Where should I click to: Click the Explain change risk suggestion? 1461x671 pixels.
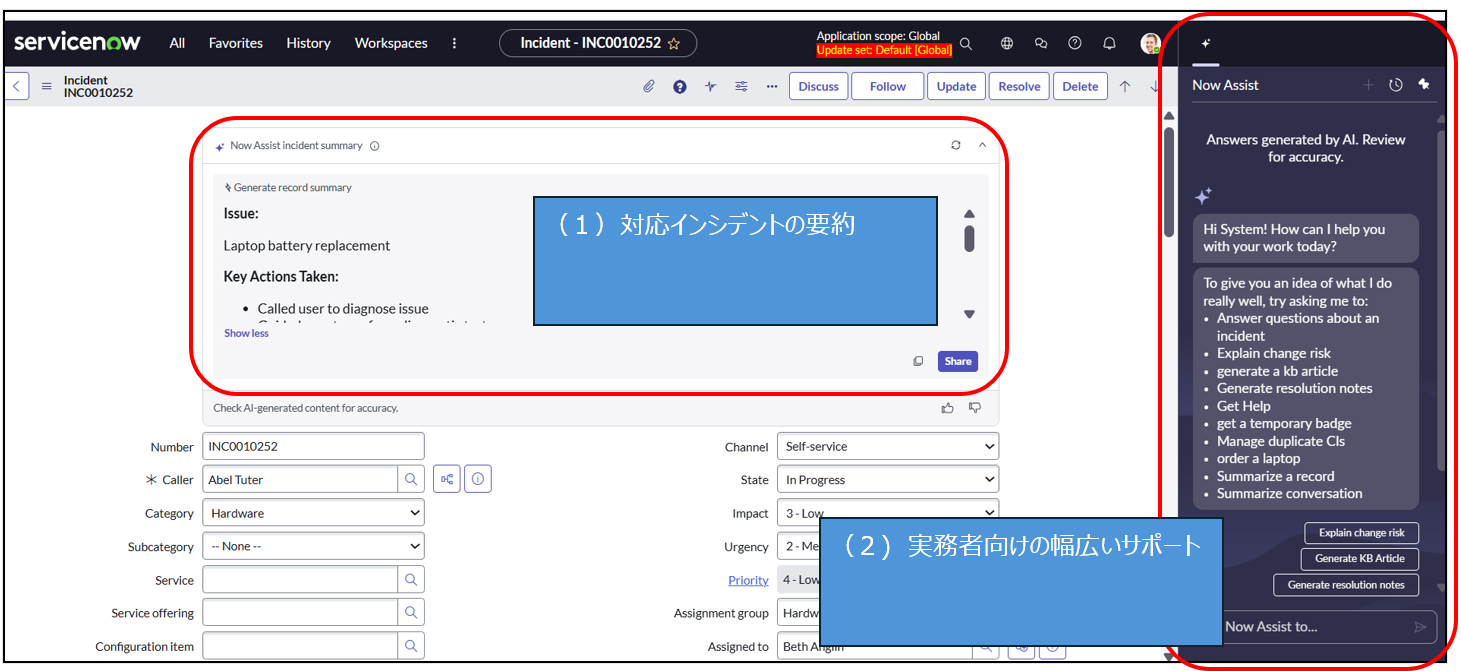pyautogui.click(x=1361, y=533)
